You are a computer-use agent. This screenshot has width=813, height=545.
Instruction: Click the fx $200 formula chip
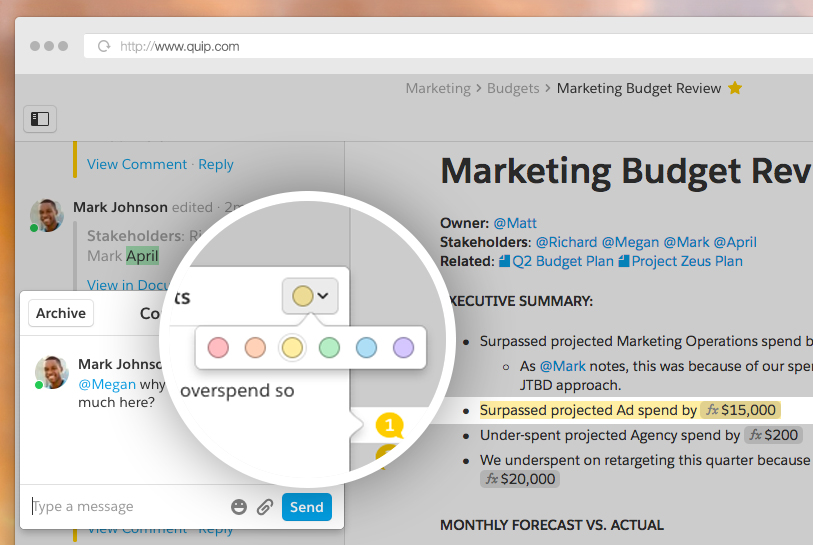(x=773, y=435)
